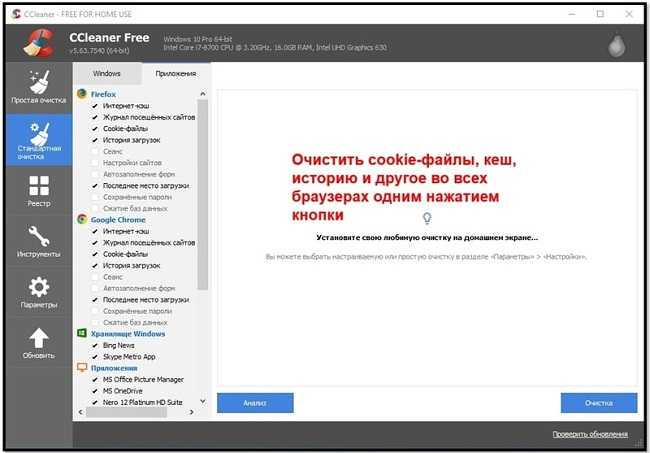The image size is (650, 453).
Task: Uncheck Chrome Последнее место загрузки
Action: click(95, 300)
